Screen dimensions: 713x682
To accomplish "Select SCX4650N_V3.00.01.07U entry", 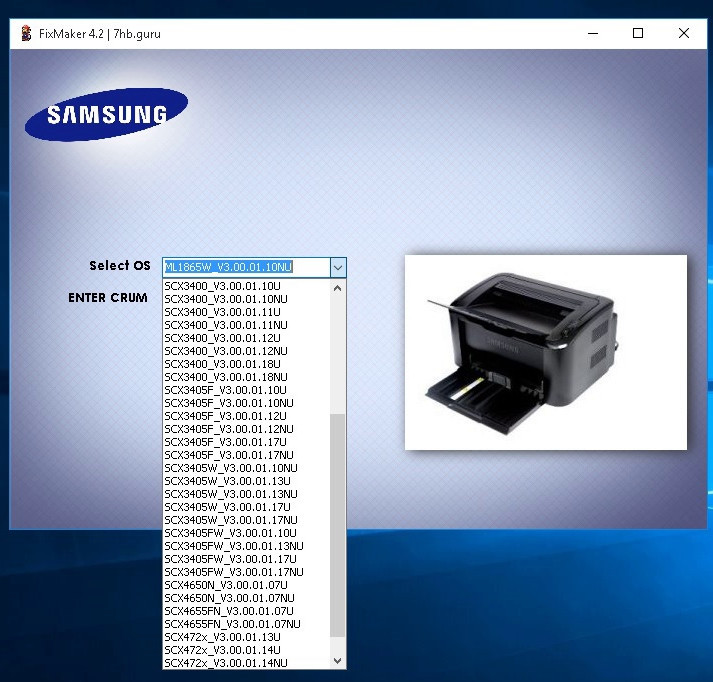I will [246, 585].
